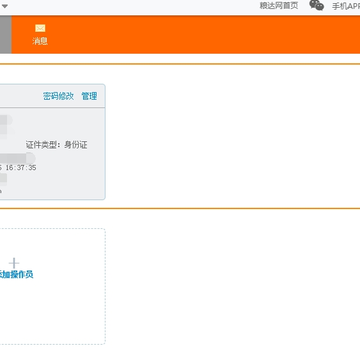Click blurred bar above the timestamp
The width and height of the screenshot is (360, 360).
[x=17, y=158]
